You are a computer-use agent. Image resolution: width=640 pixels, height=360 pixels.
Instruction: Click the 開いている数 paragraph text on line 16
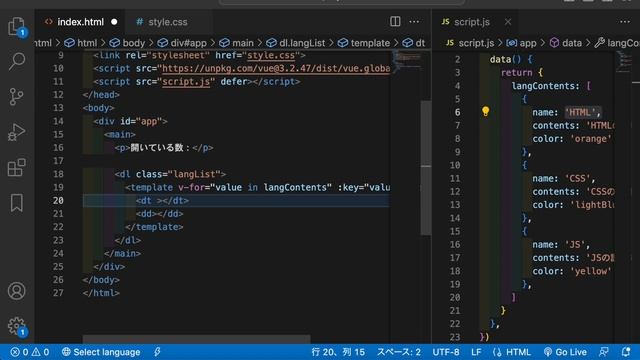(x=157, y=147)
